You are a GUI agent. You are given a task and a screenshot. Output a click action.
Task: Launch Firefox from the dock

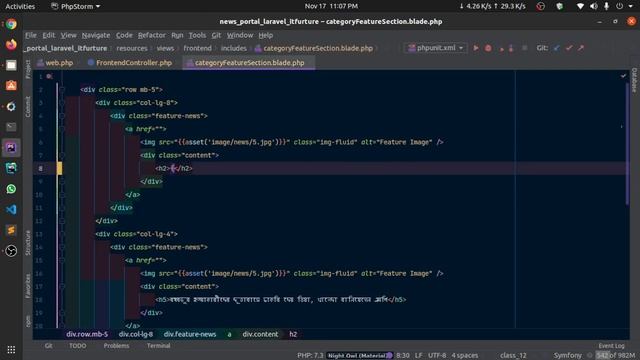[x=11, y=44]
